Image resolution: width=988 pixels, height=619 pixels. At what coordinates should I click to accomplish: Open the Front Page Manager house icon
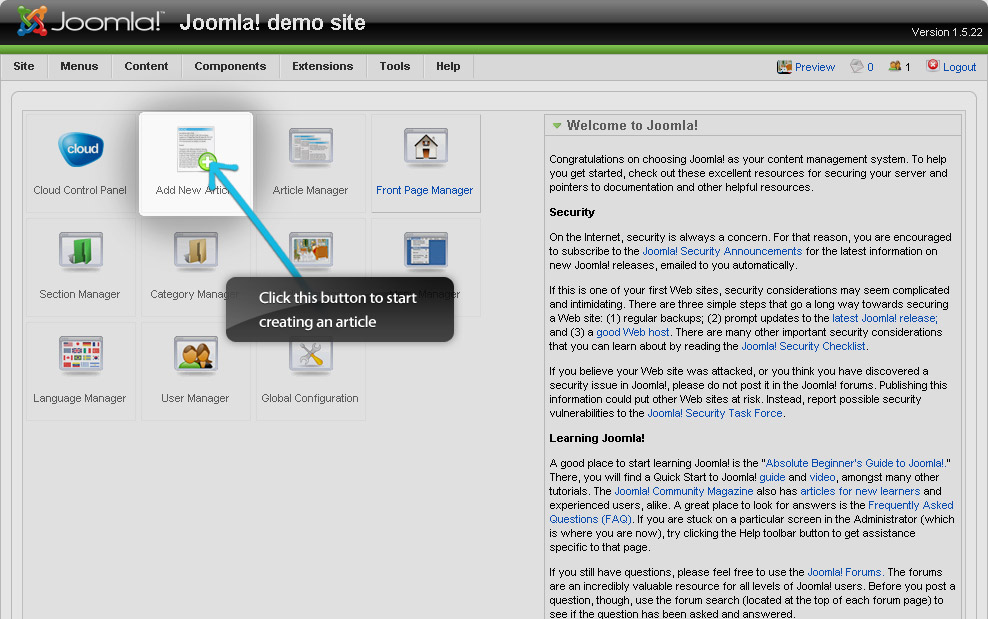[426, 148]
